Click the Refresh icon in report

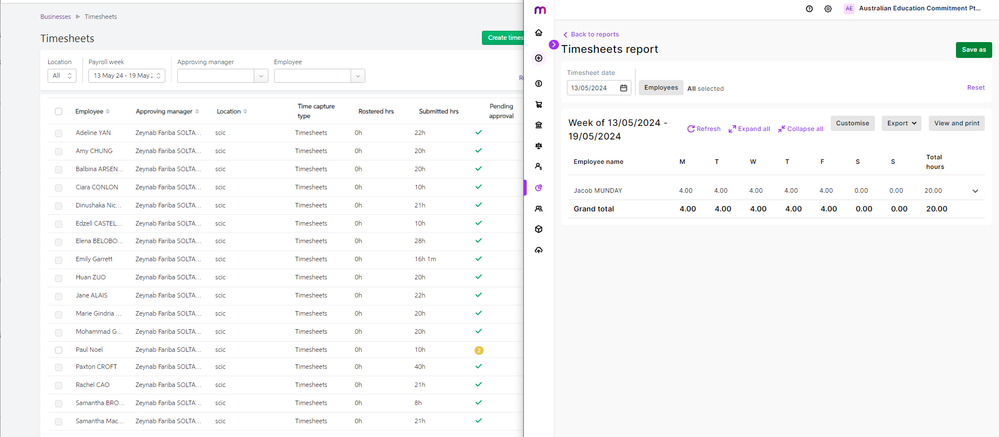pyautogui.click(x=691, y=129)
